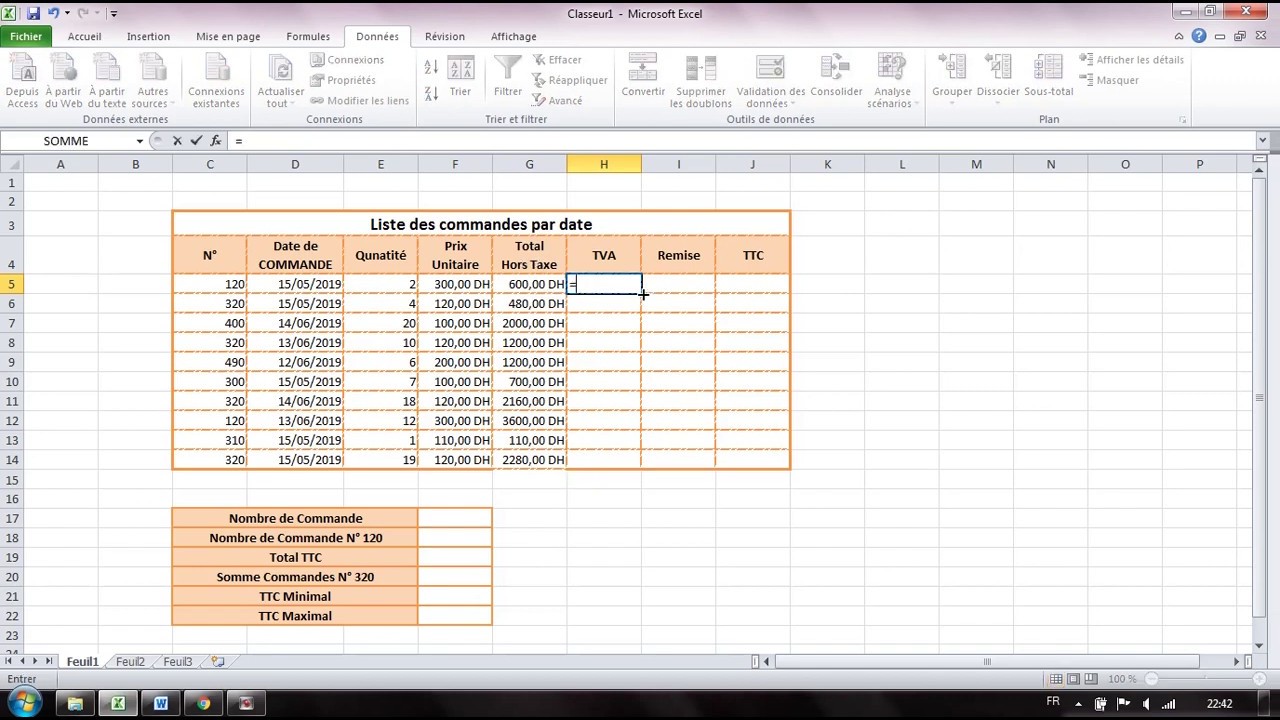This screenshot has height=720, width=1280.
Task: Click Connexions existantes icon
Action: [216, 81]
